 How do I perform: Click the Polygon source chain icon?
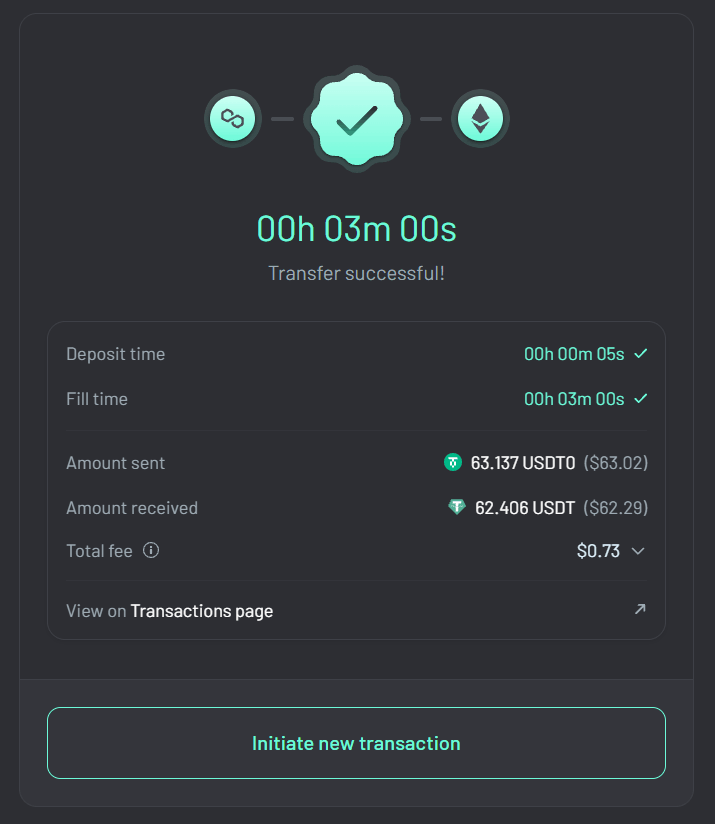click(233, 119)
